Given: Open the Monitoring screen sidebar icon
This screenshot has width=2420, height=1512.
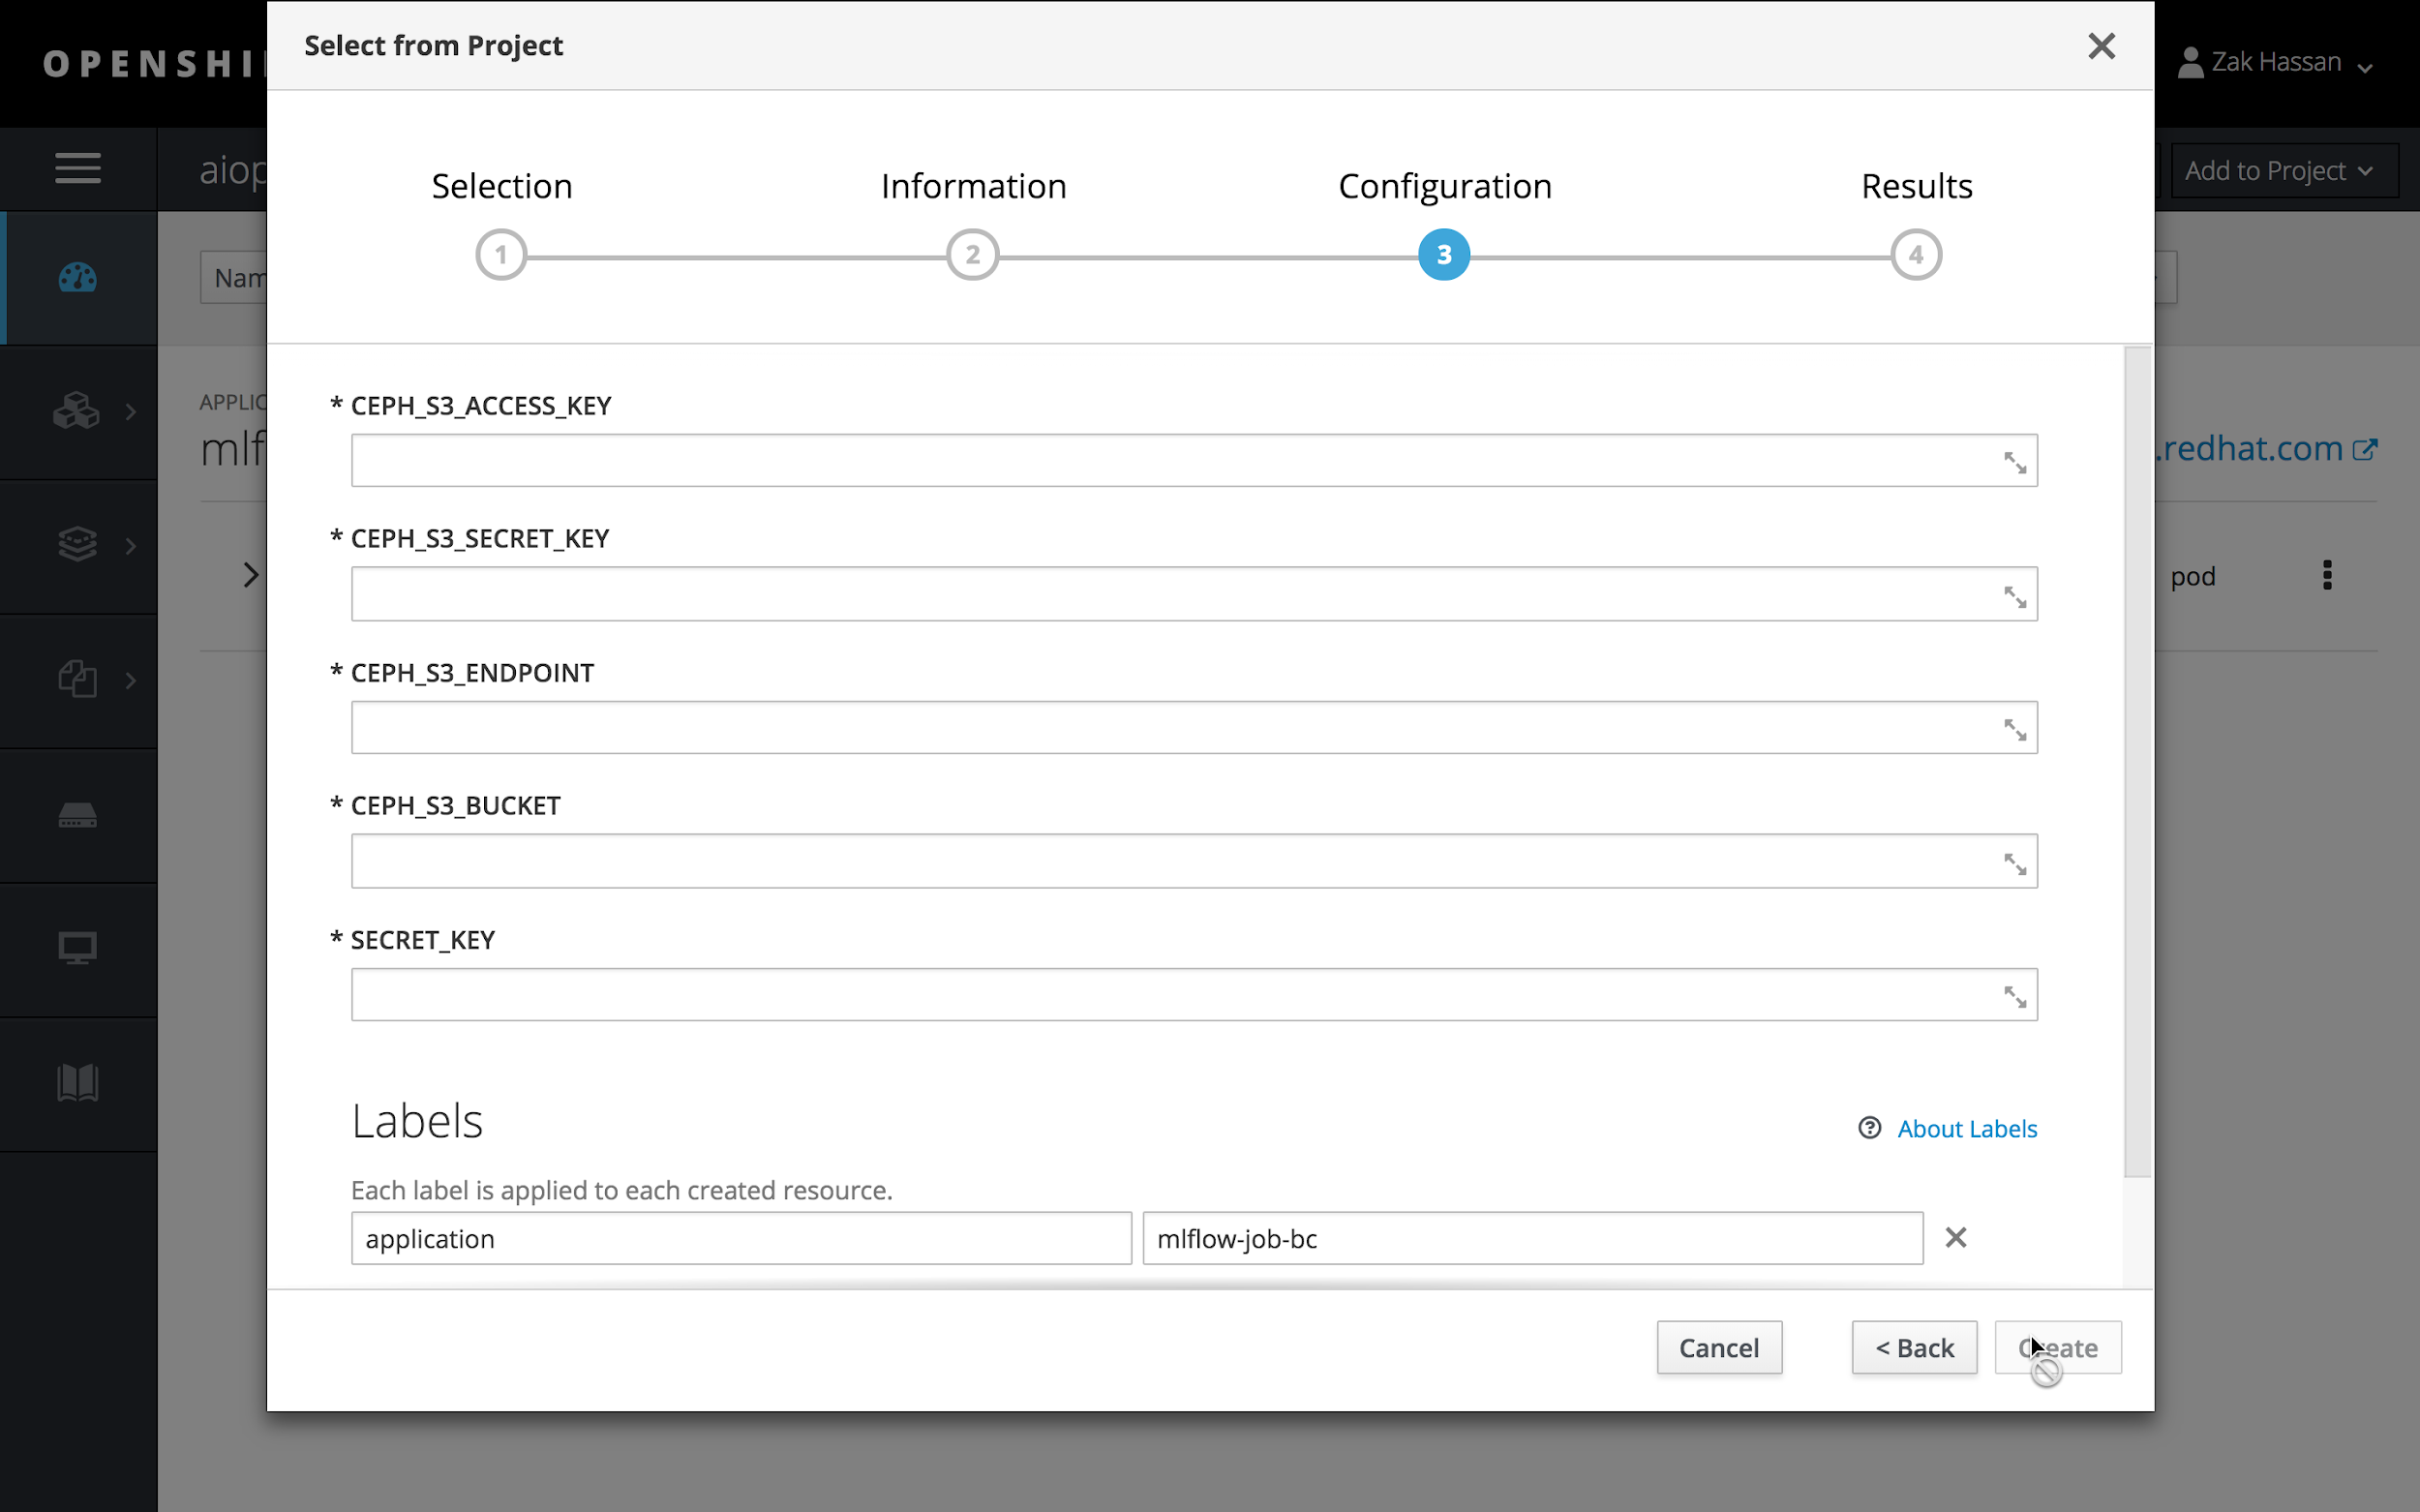Looking at the screenshot, I should (78, 947).
